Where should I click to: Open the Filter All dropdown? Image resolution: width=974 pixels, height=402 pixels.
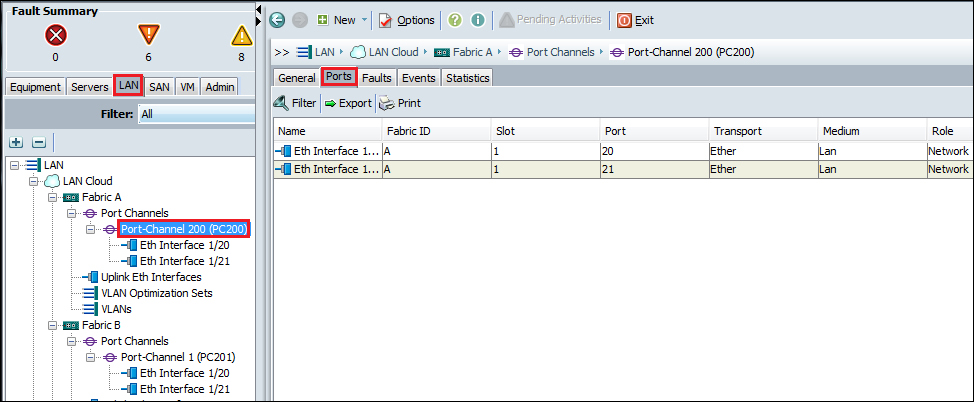pos(196,114)
